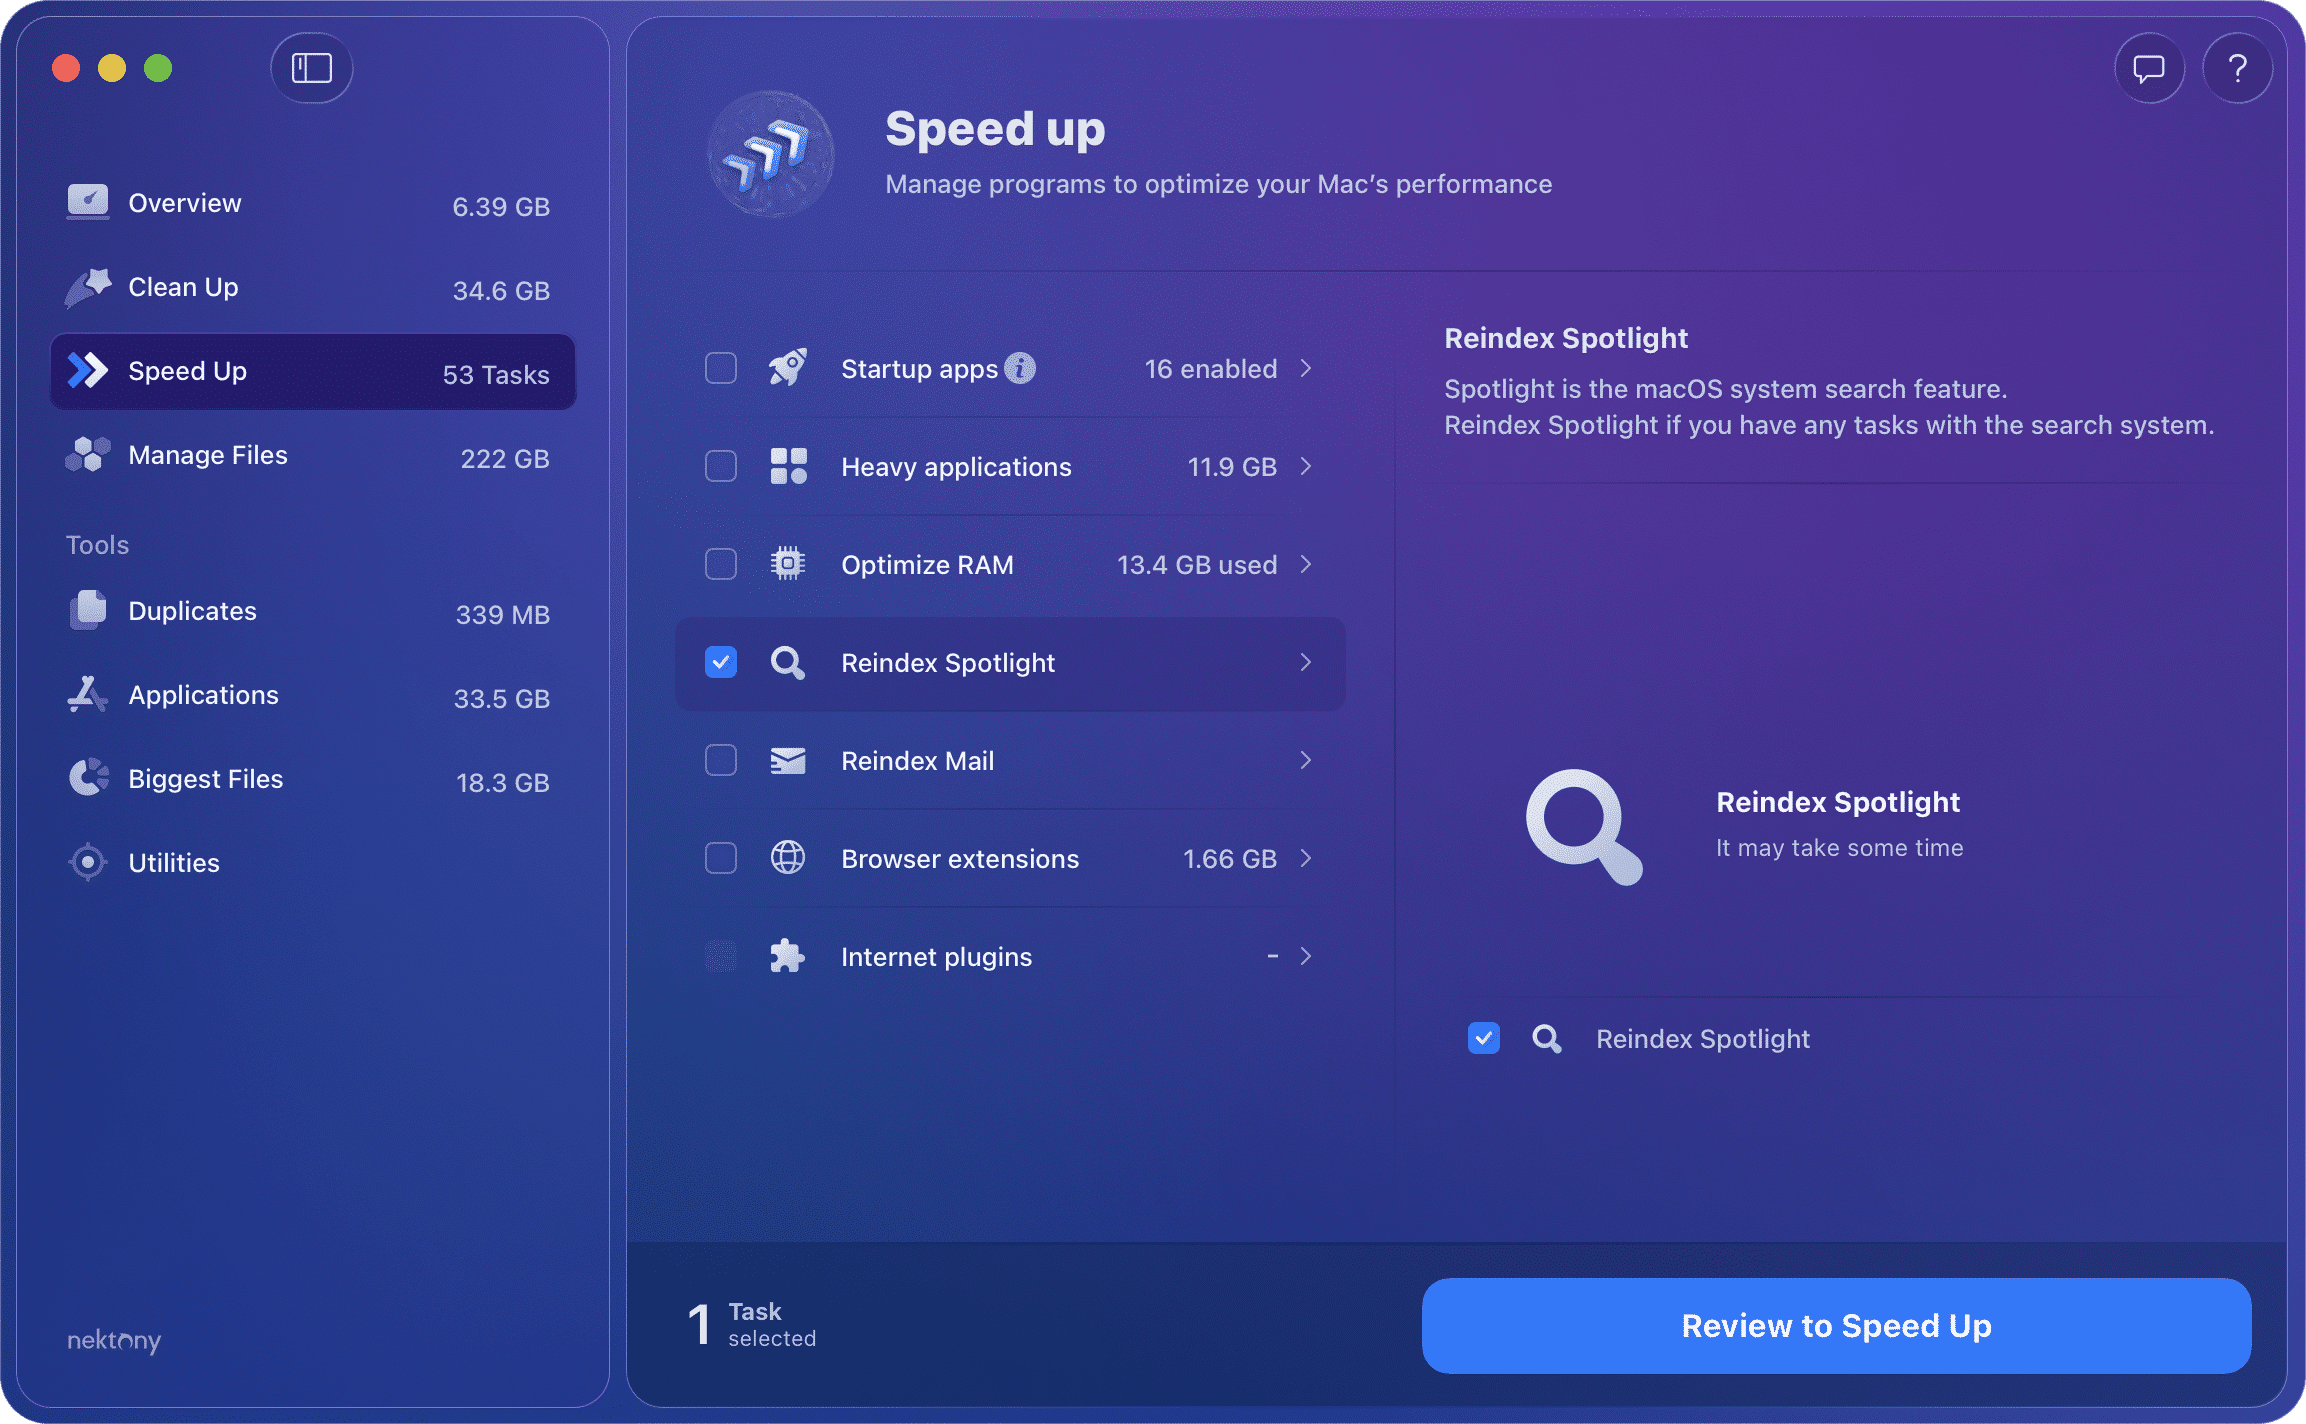This screenshot has width=2306, height=1424.
Task: Check the Heavy applications checkbox
Action: point(720,466)
